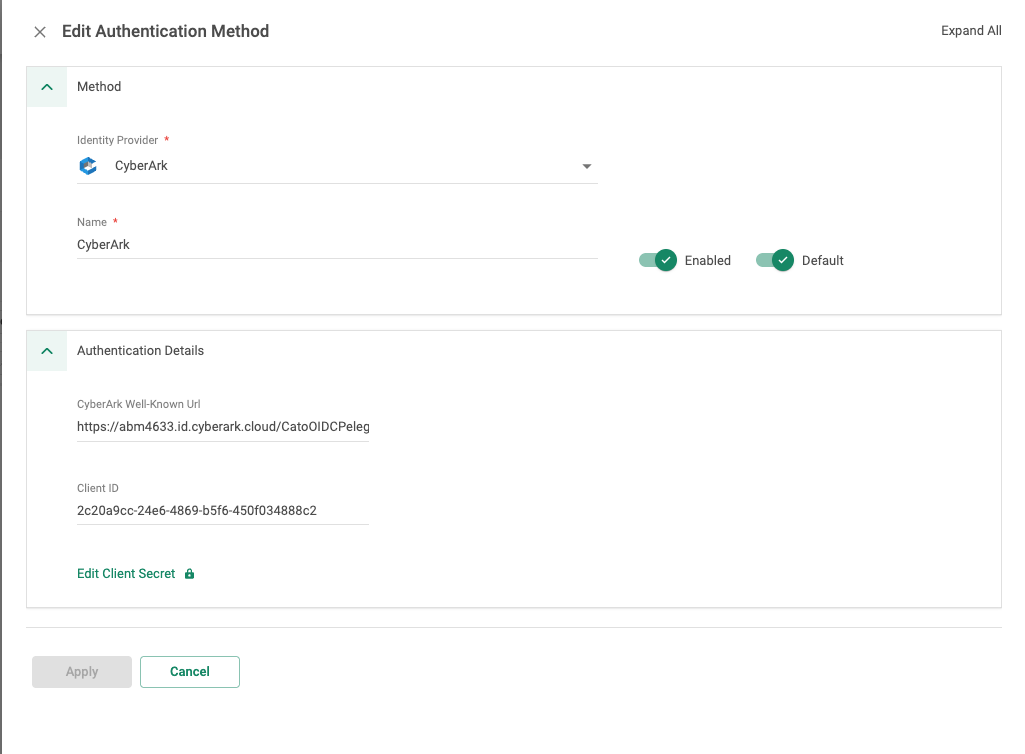Screen dimensions: 1025x754
Task: Click the CyberArk Well-Known Url label
Action: pos(139,404)
